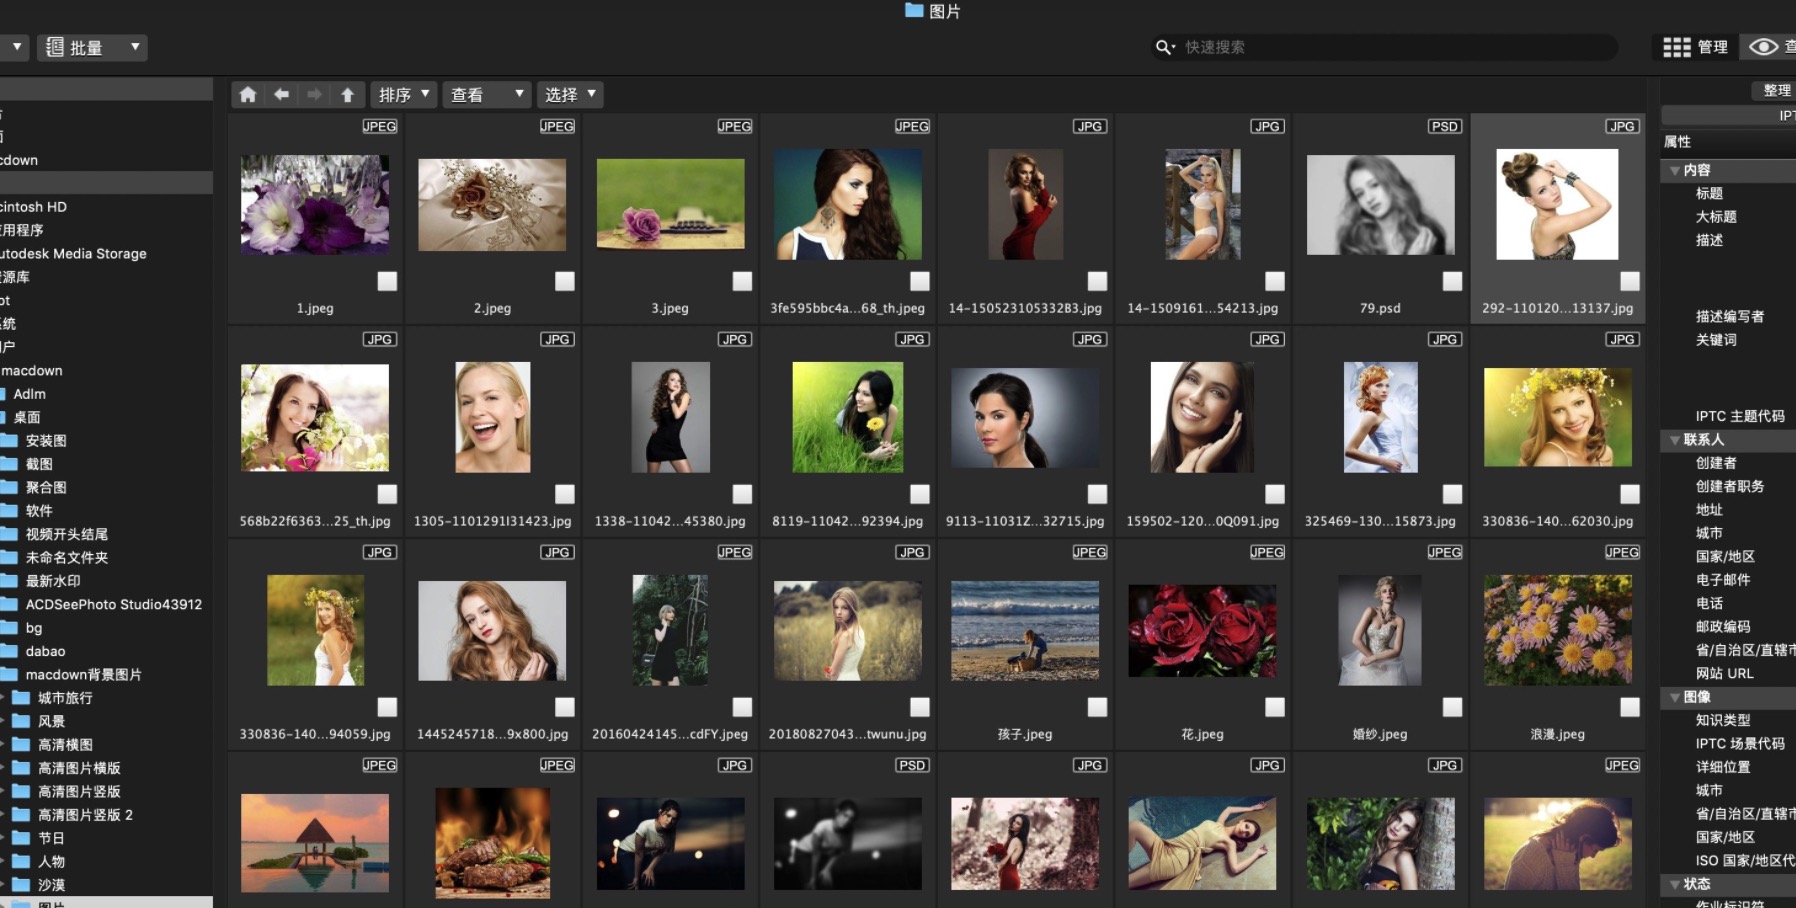Click the 描述编写者 property row

pos(1728,316)
